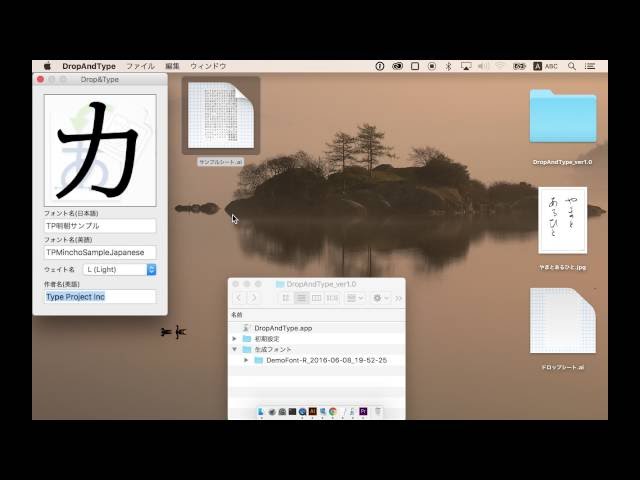Click the battery status icon
This screenshot has width=640, height=480.
(x=519, y=66)
